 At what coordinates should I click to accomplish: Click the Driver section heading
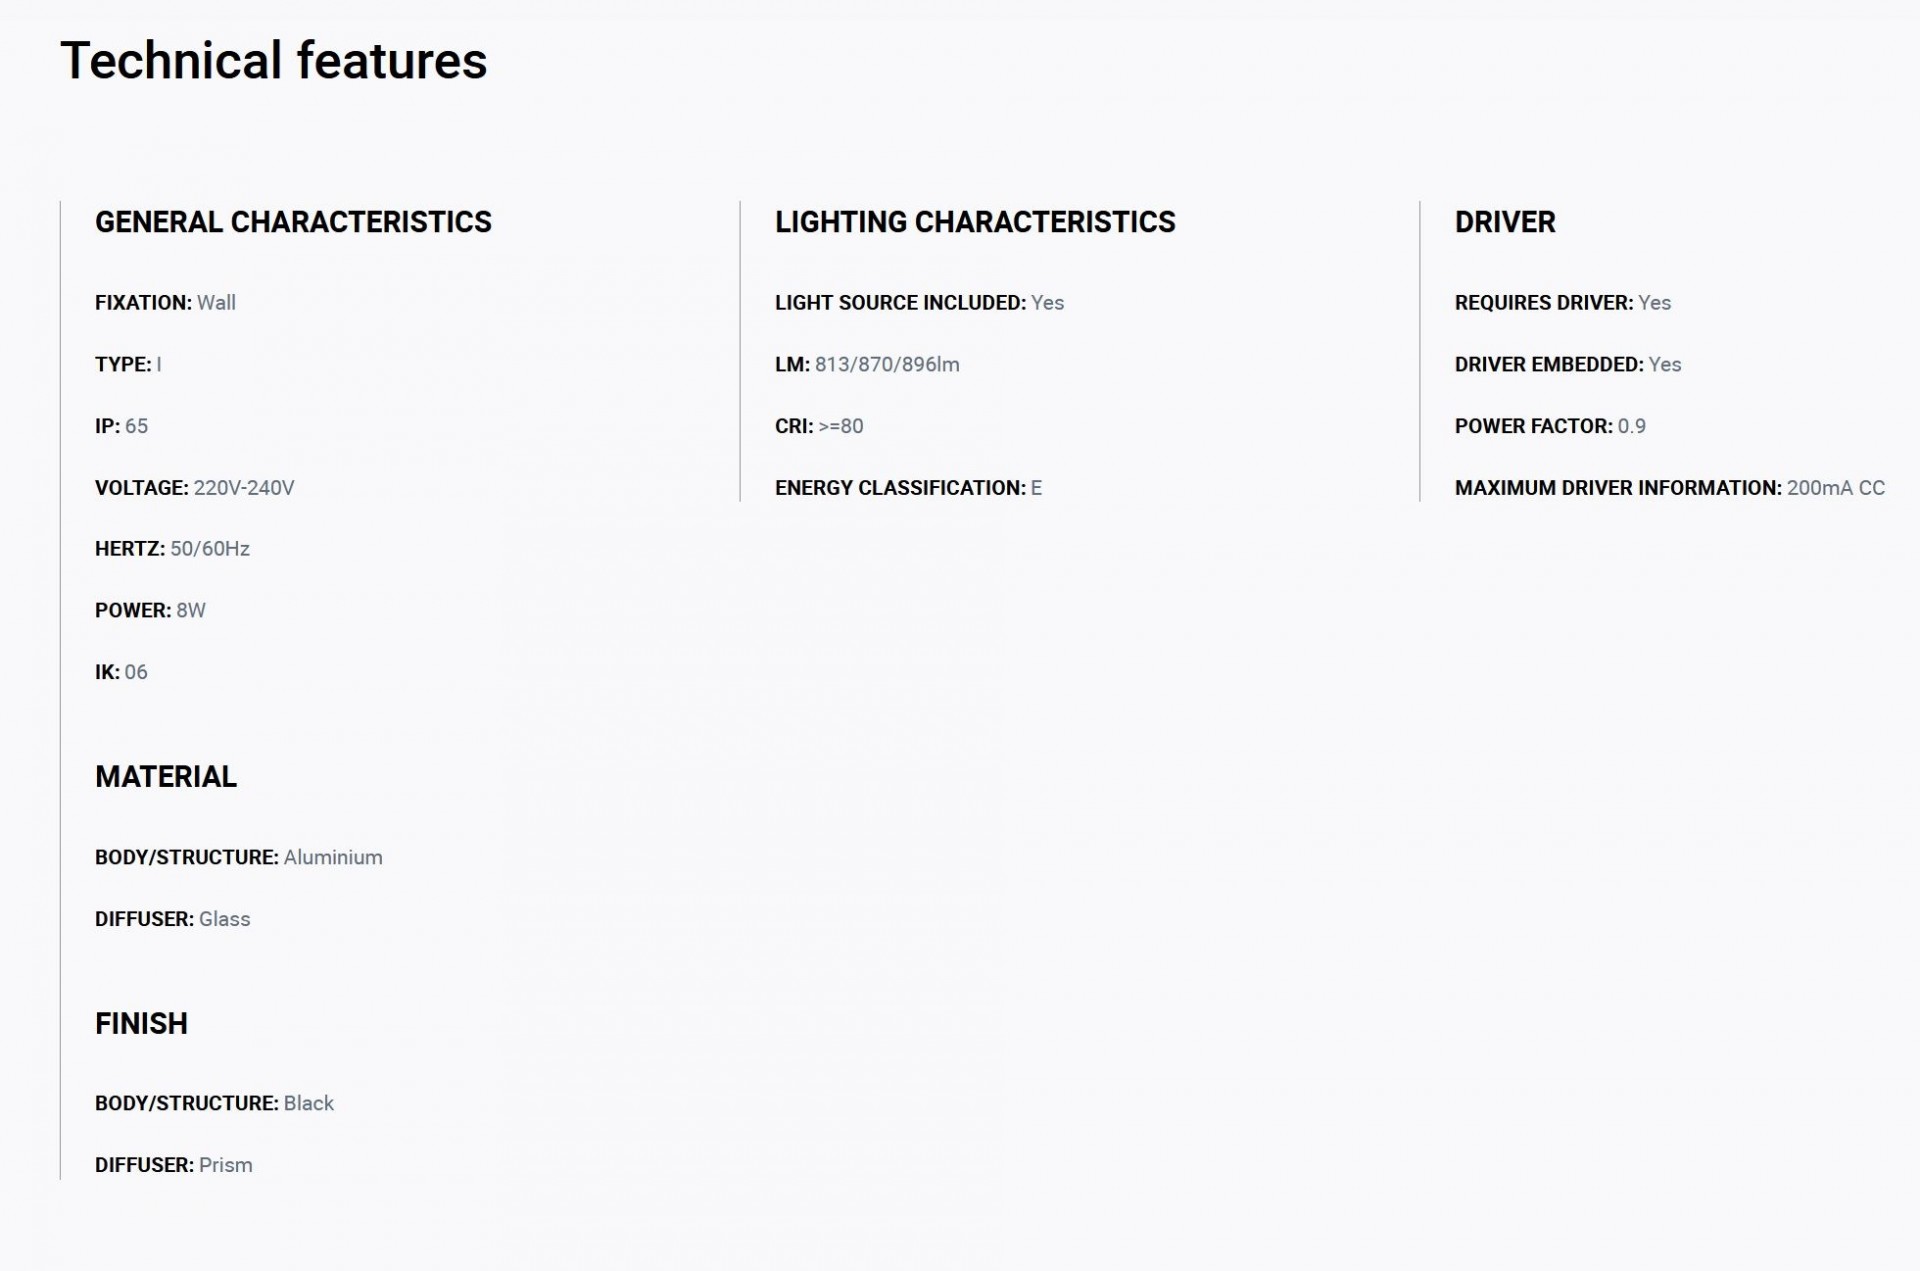point(1505,222)
